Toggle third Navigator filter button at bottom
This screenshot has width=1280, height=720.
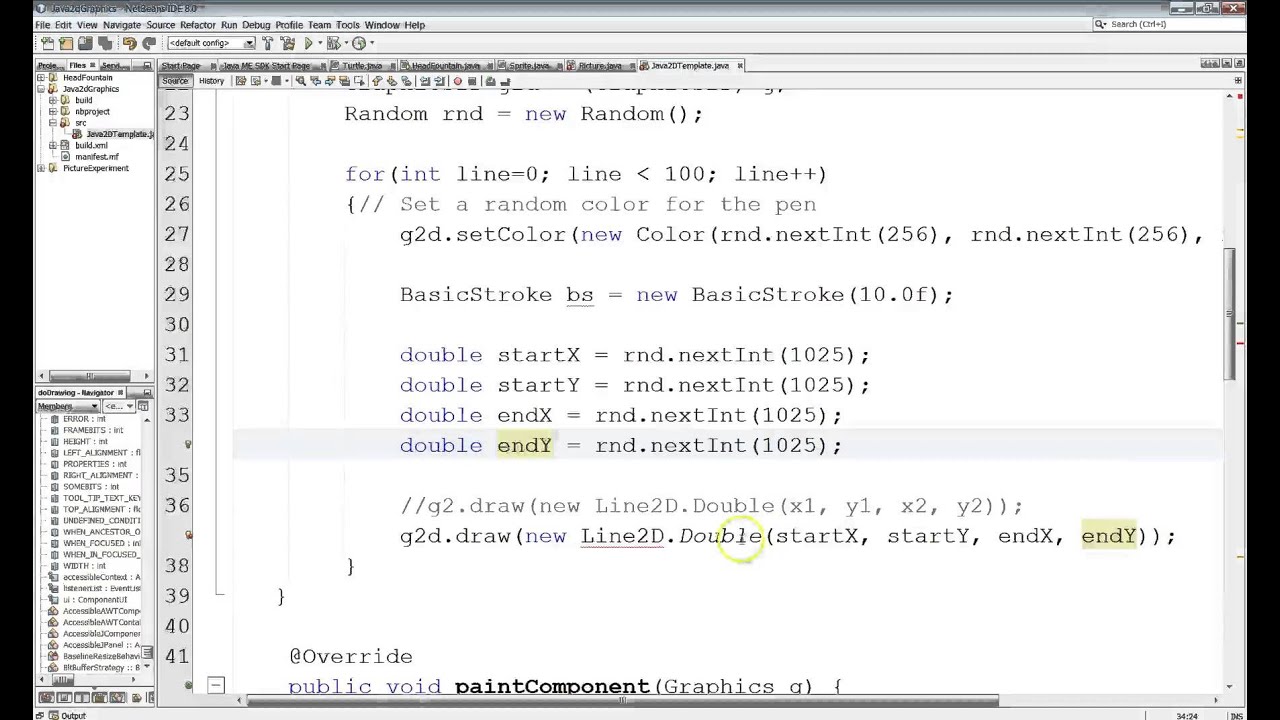pos(82,697)
